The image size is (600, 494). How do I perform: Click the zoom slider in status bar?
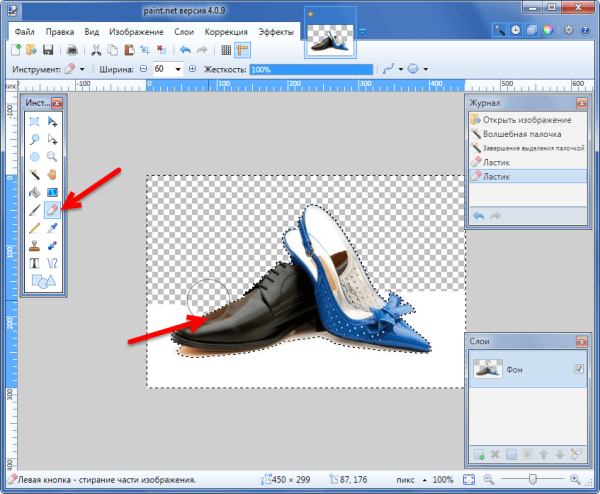coord(532,481)
